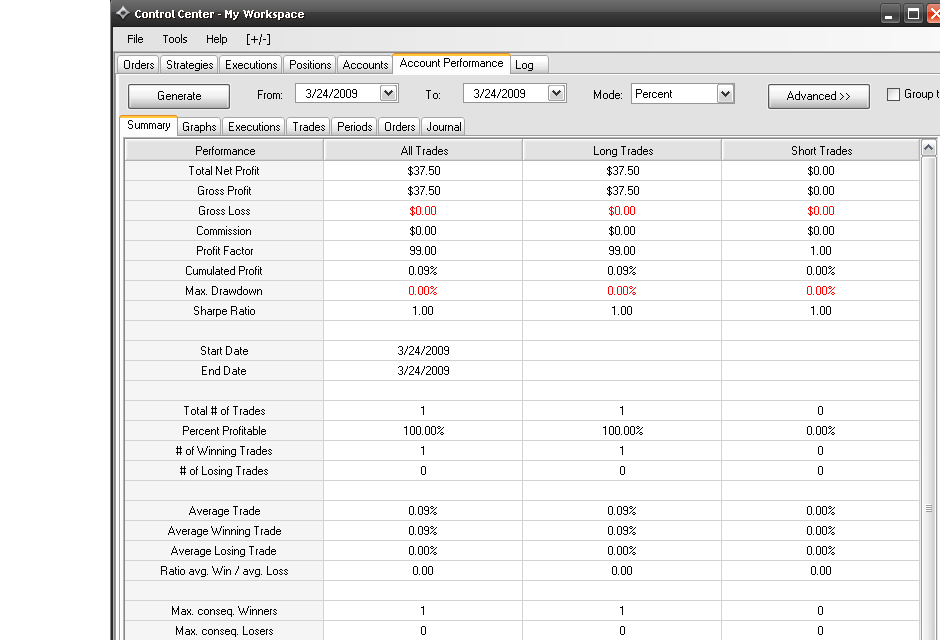This screenshot has width=940, height=640.
Task: Click Profit Factor All Trades value 99.00
Action: coord(423,250)
